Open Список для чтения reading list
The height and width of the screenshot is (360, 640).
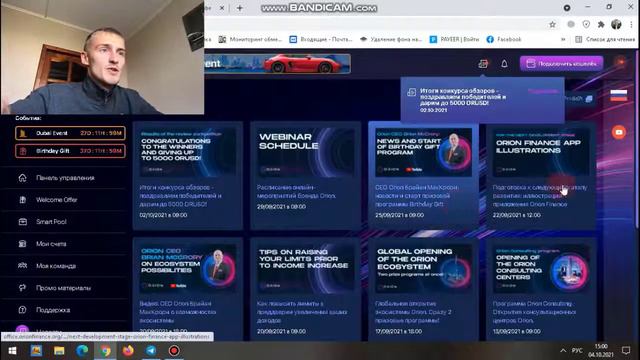(x=605, y=39)
